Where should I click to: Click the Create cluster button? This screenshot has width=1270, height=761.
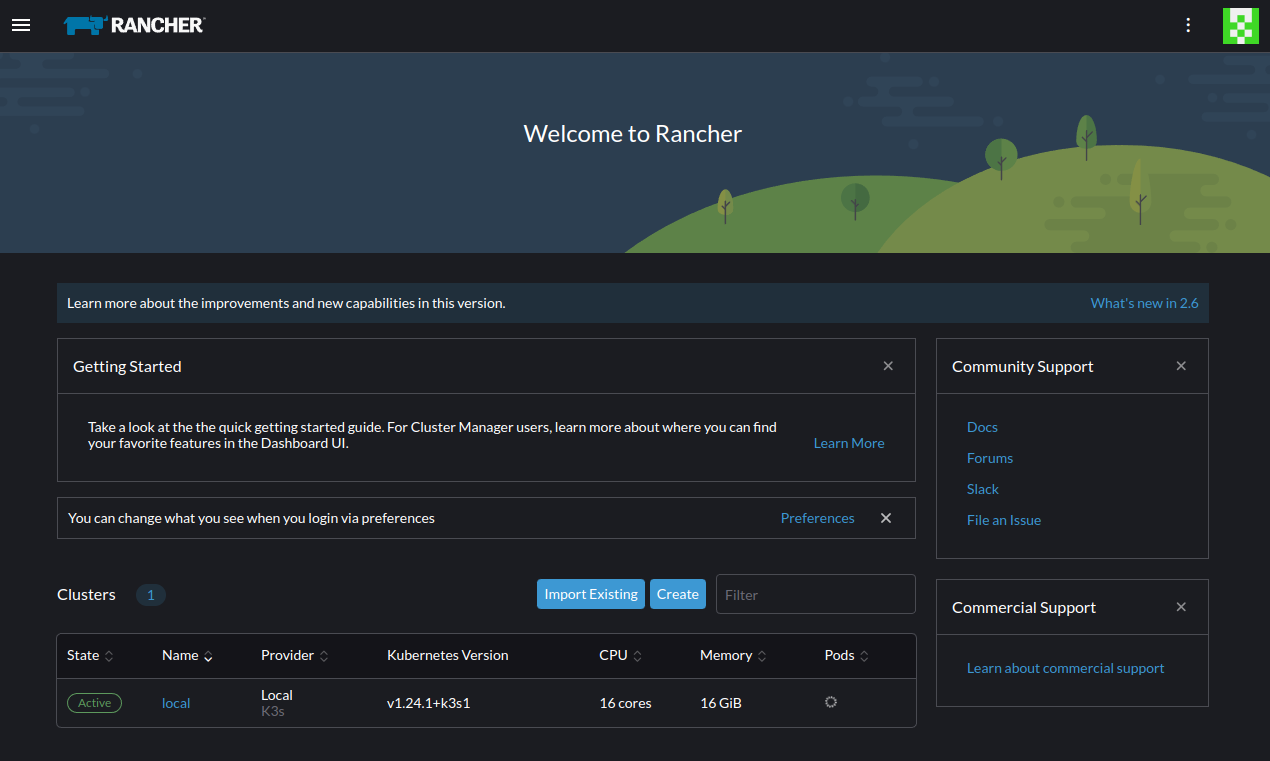pyautogui.click(x=678, y=594)
